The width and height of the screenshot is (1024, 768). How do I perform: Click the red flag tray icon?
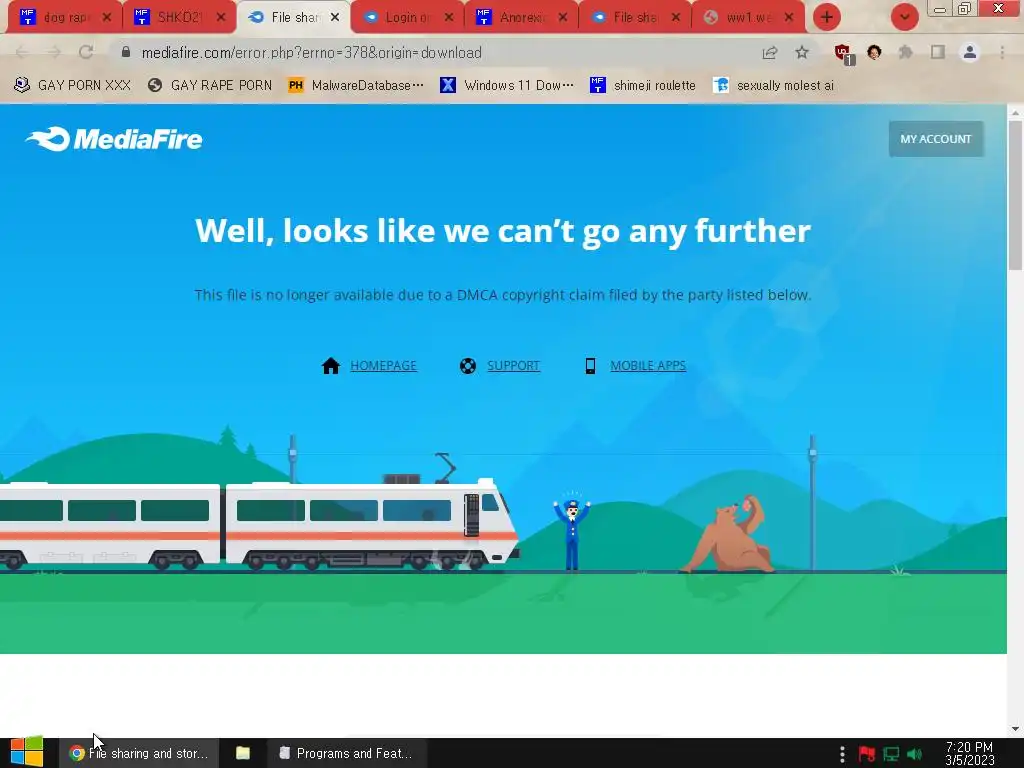[x=867, y=754]
